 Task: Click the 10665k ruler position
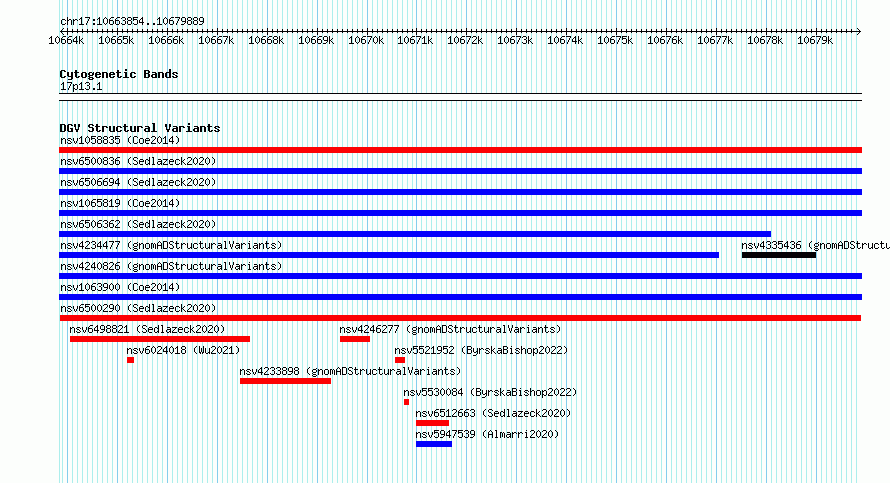116,40
